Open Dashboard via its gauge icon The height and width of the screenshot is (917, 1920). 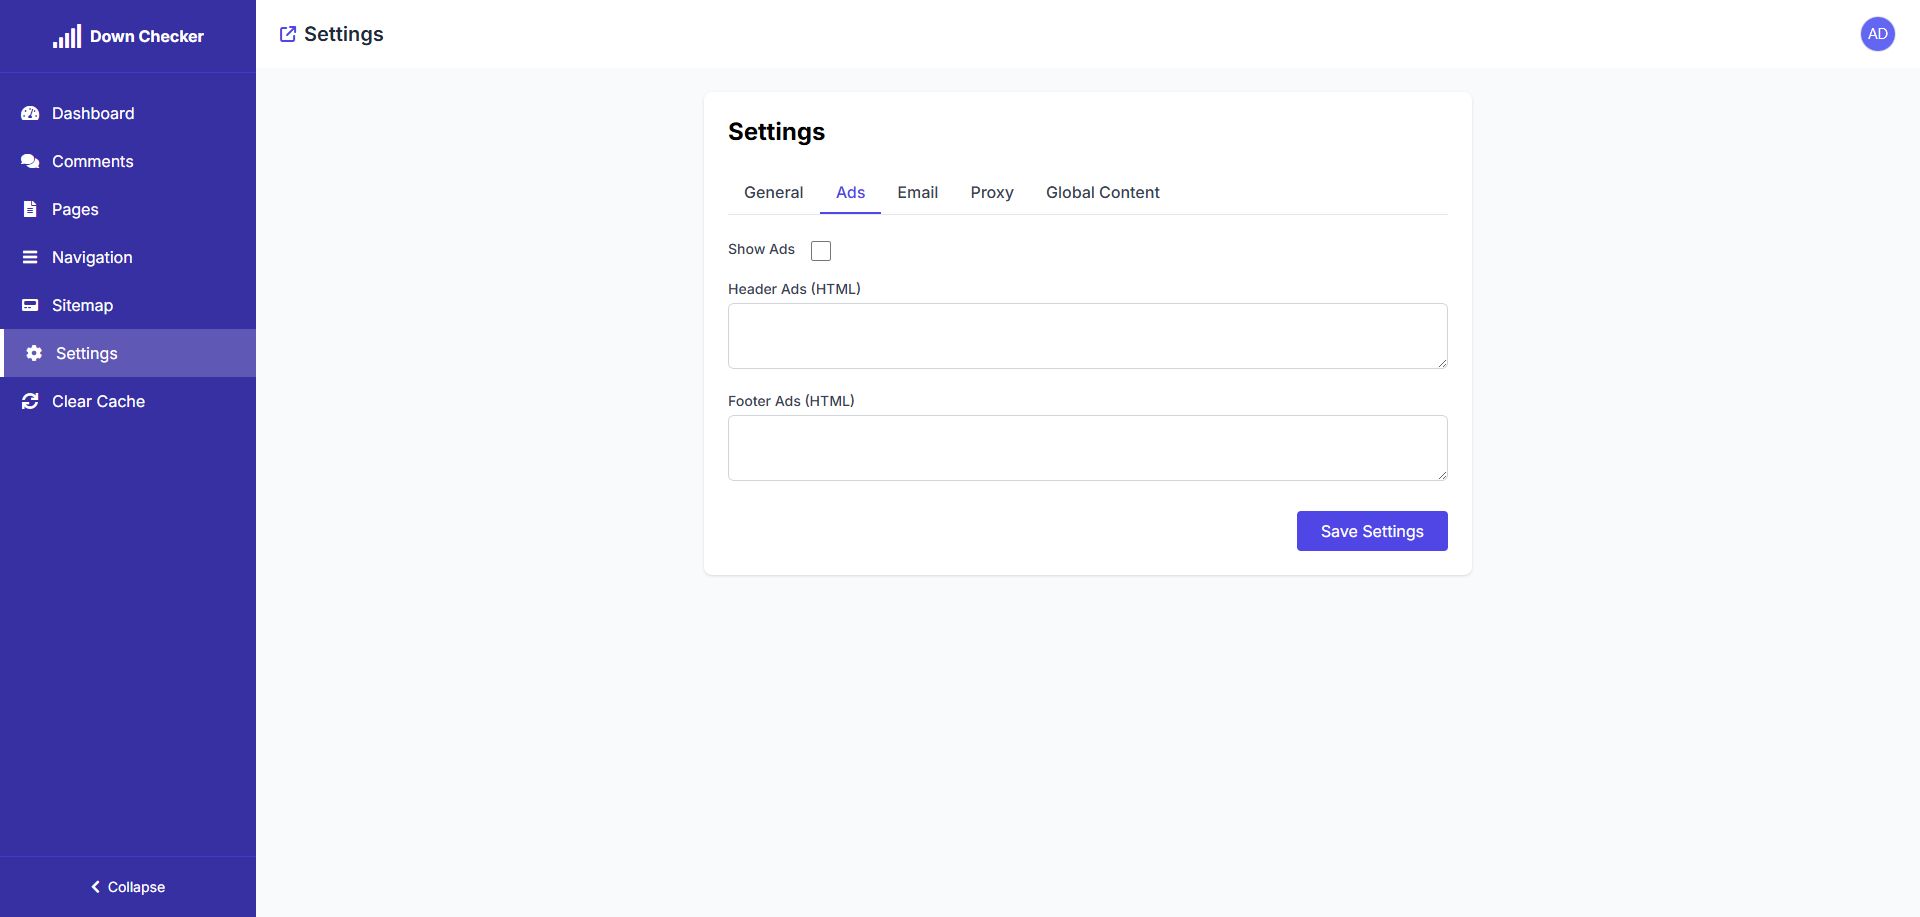[x=30, y=114]
